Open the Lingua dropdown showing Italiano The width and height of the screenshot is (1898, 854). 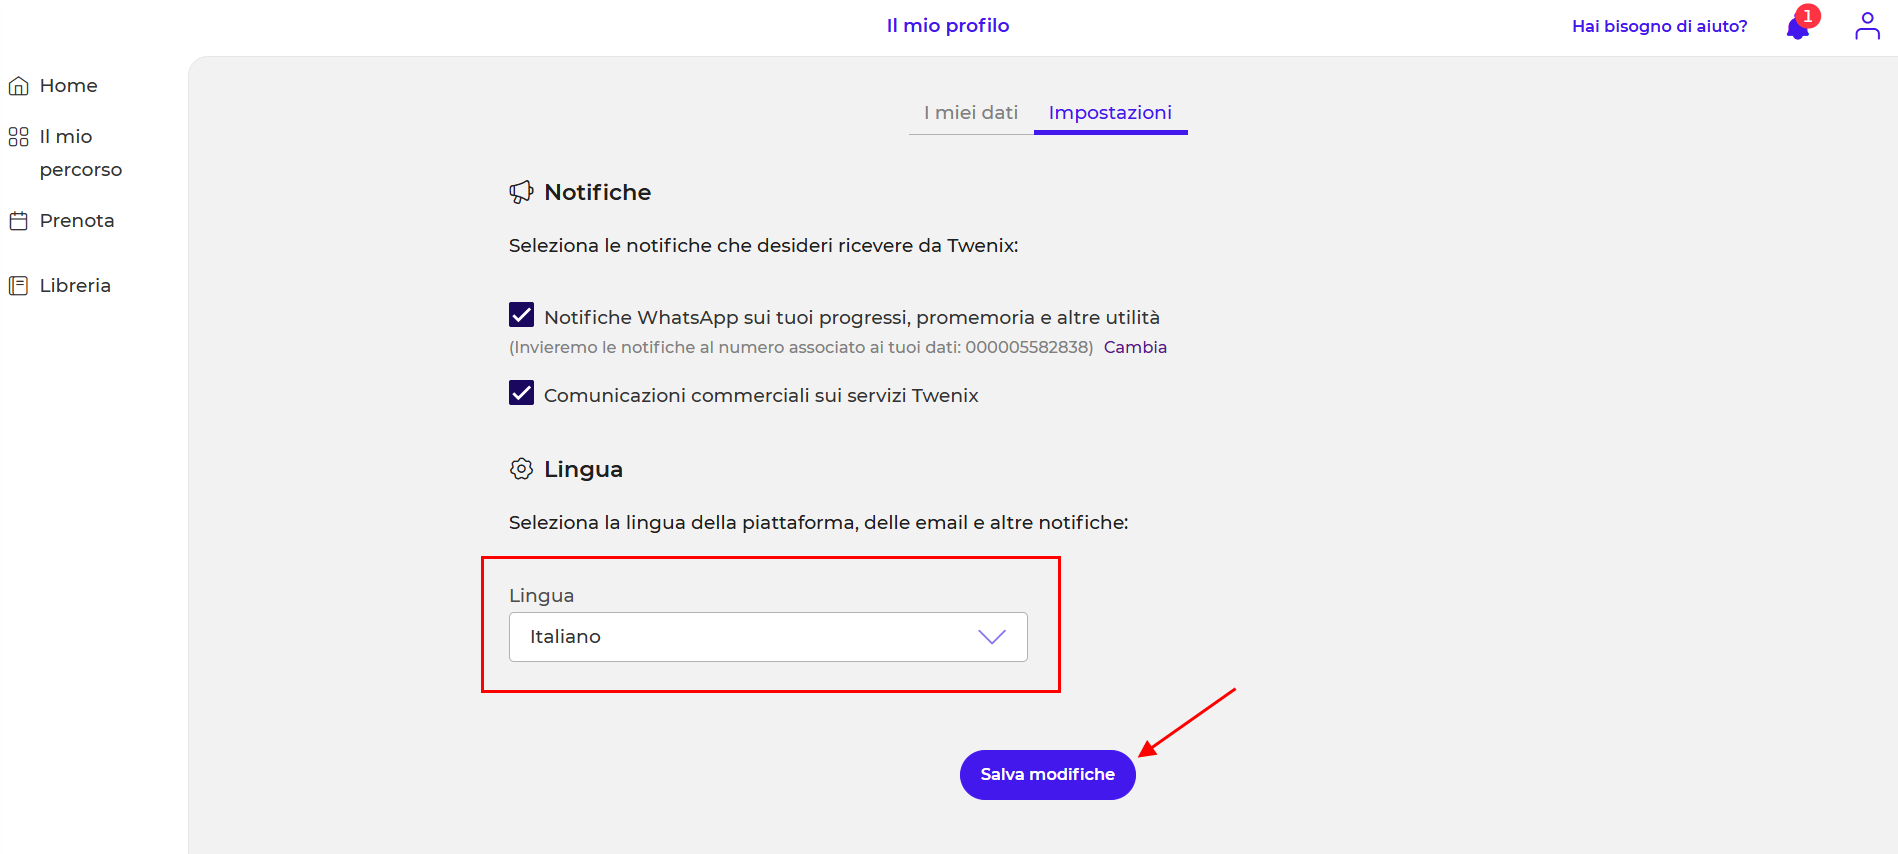click(767, 637)
